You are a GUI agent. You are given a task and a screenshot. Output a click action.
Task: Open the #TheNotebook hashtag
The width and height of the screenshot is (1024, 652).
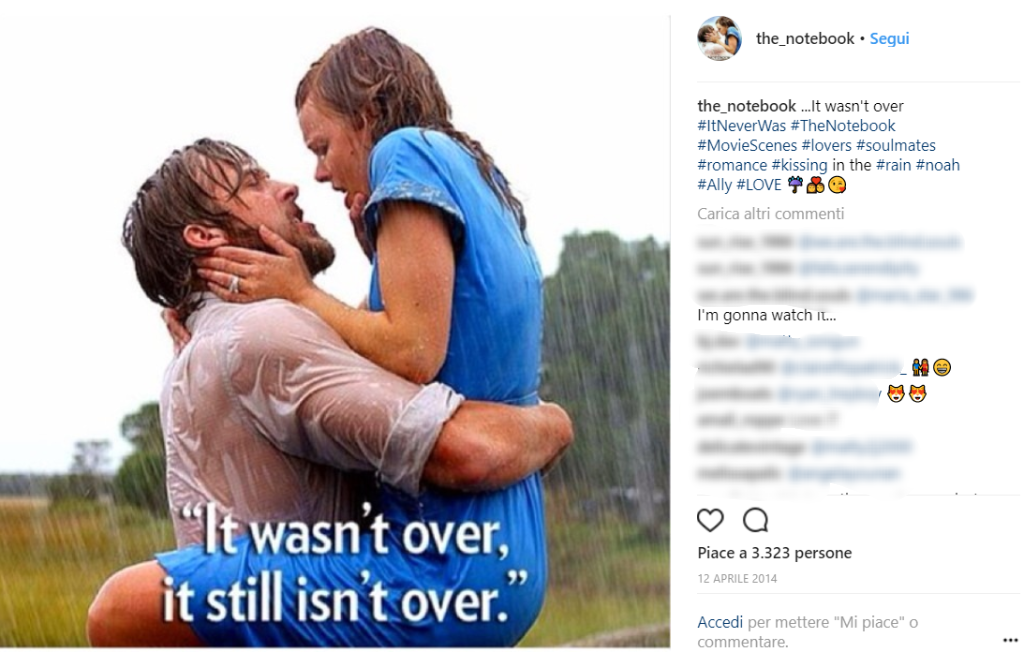coord(842,125)
